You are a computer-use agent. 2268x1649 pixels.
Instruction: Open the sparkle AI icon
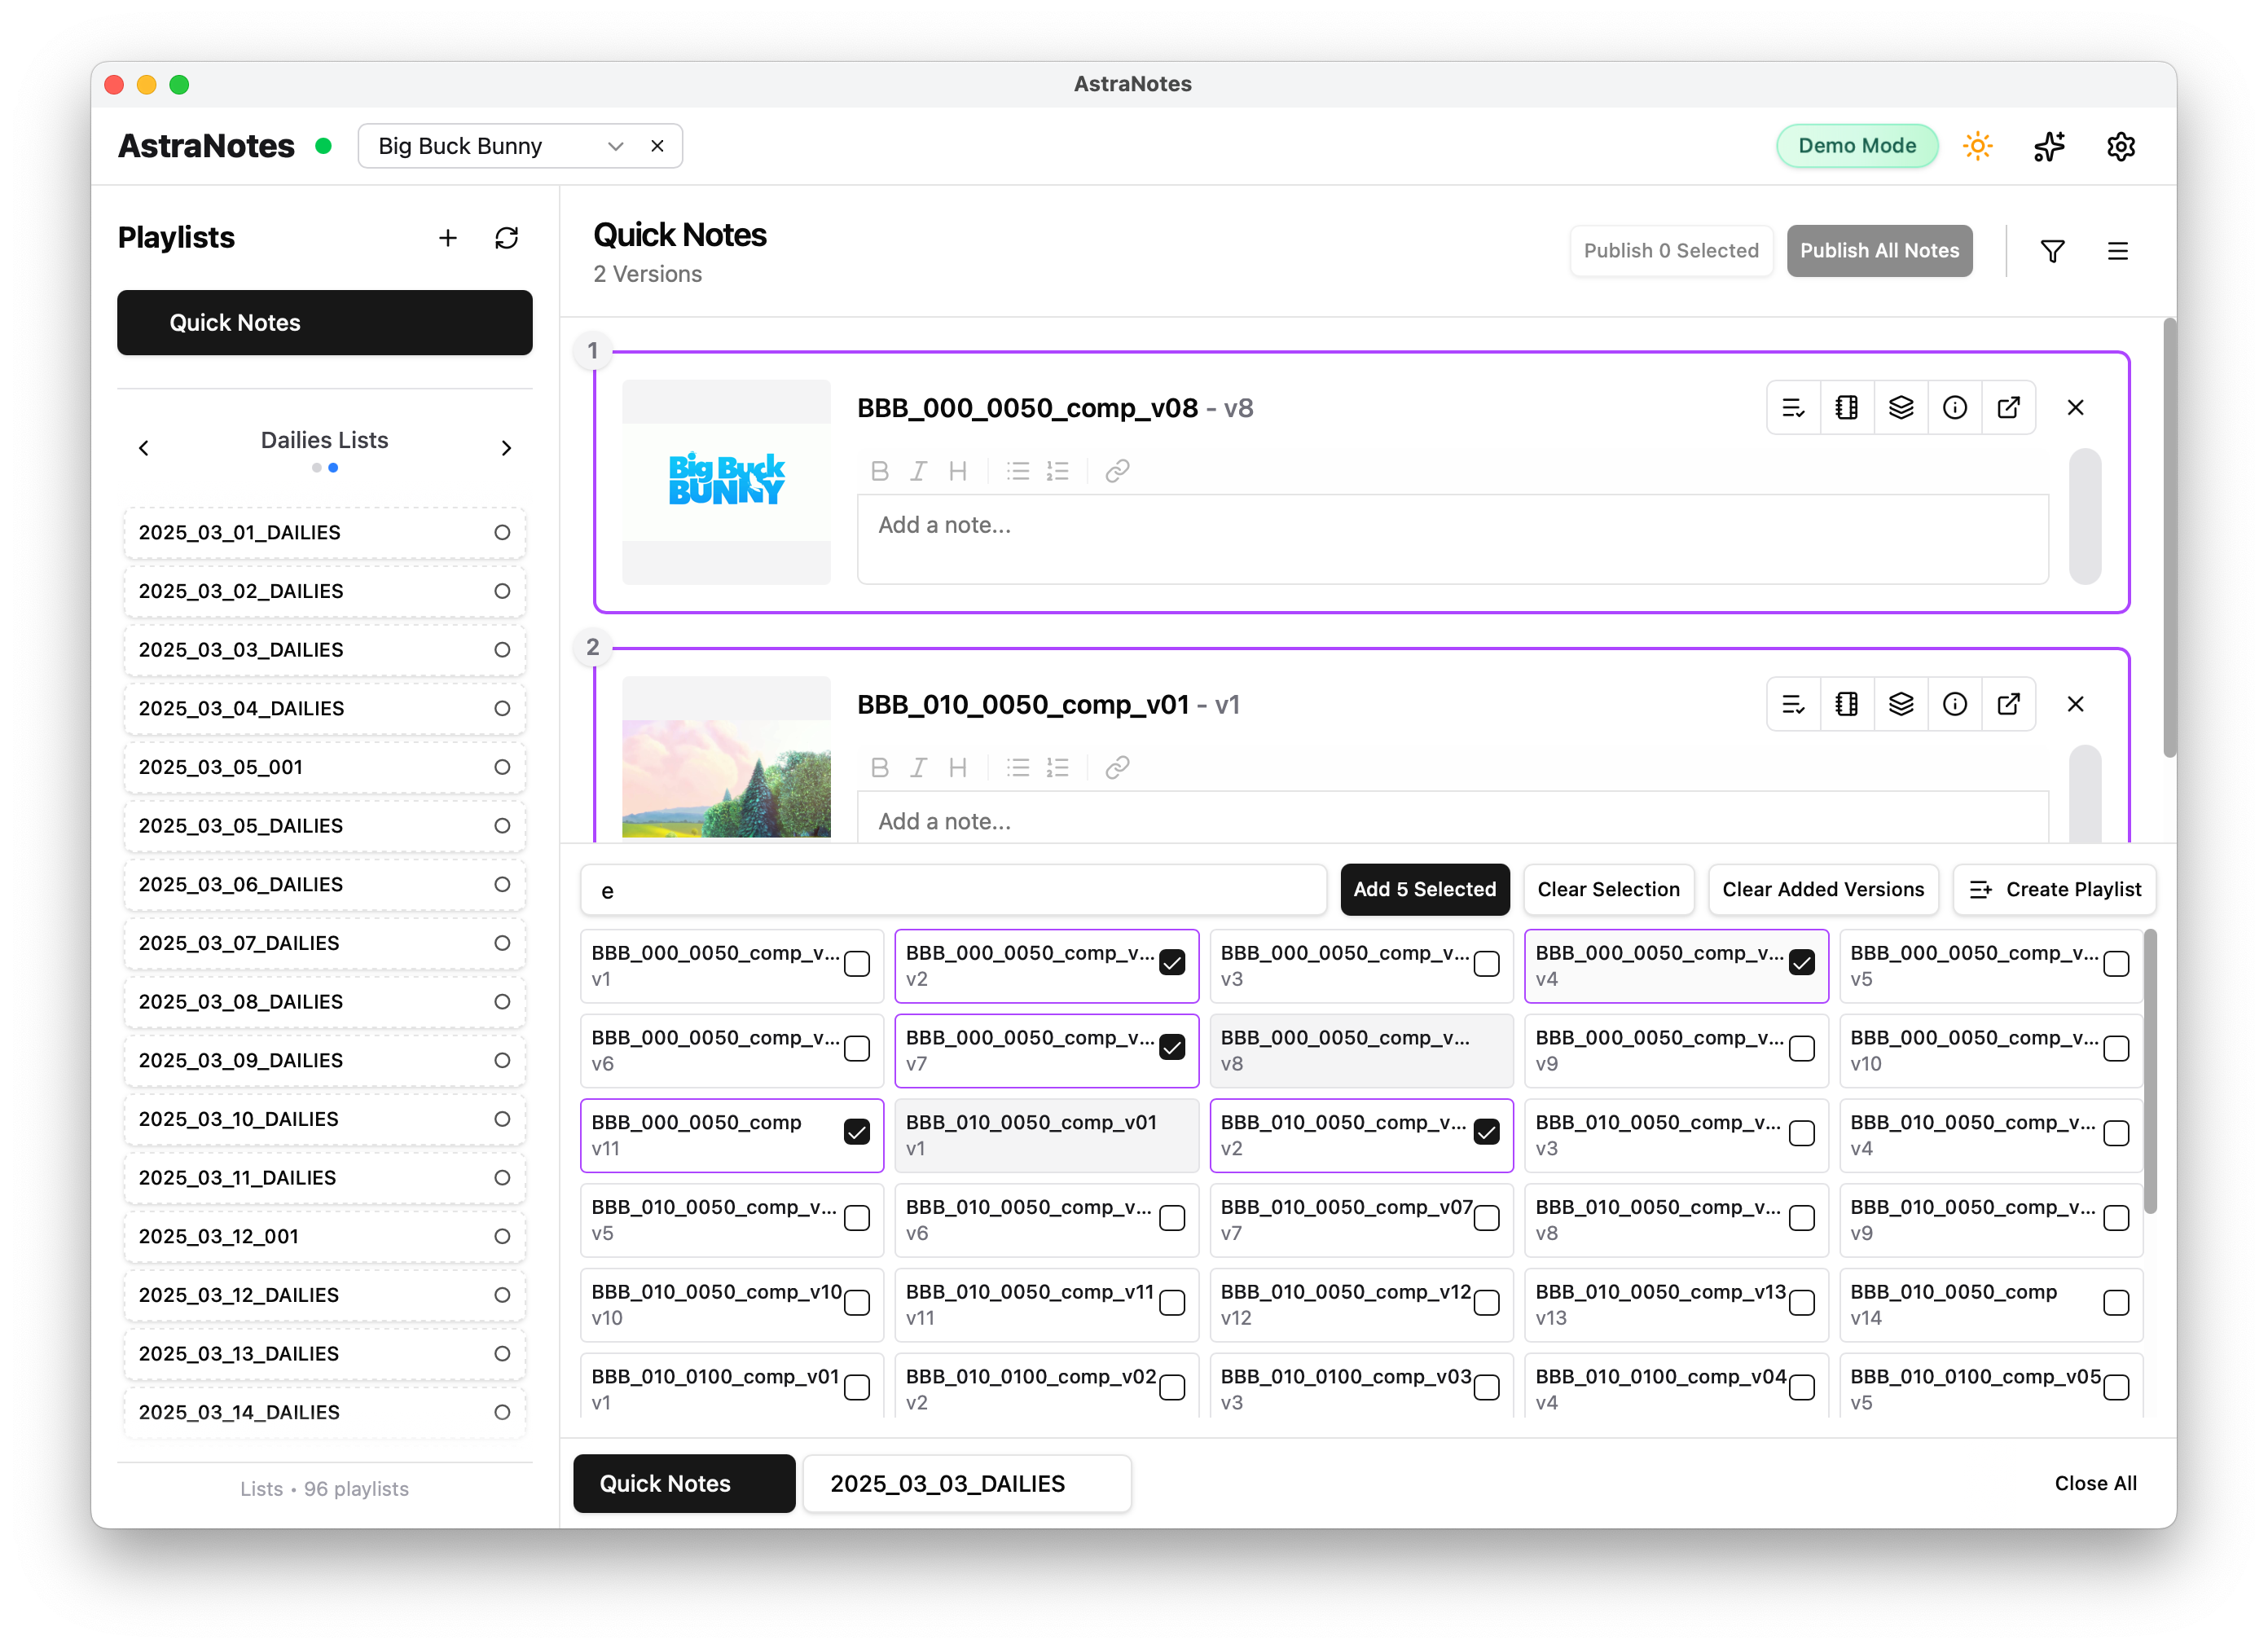point(2049,146)
